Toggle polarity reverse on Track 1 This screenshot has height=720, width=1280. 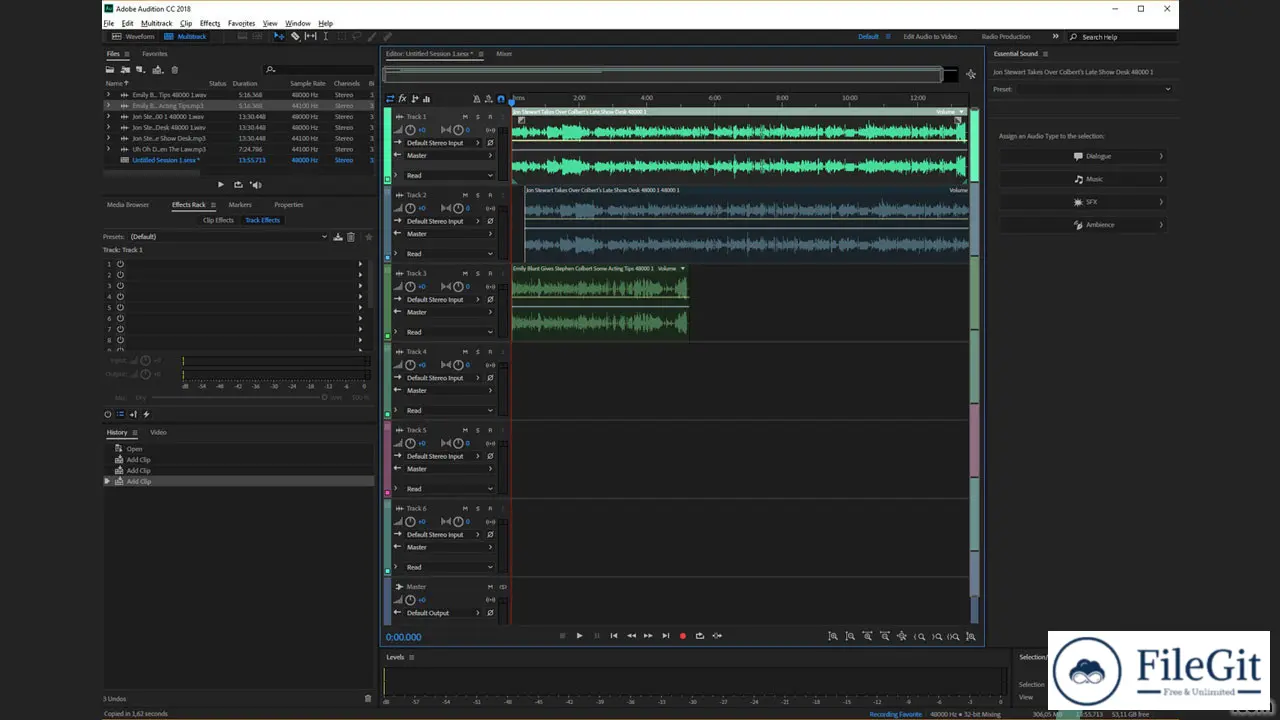[x=490, y=143]
